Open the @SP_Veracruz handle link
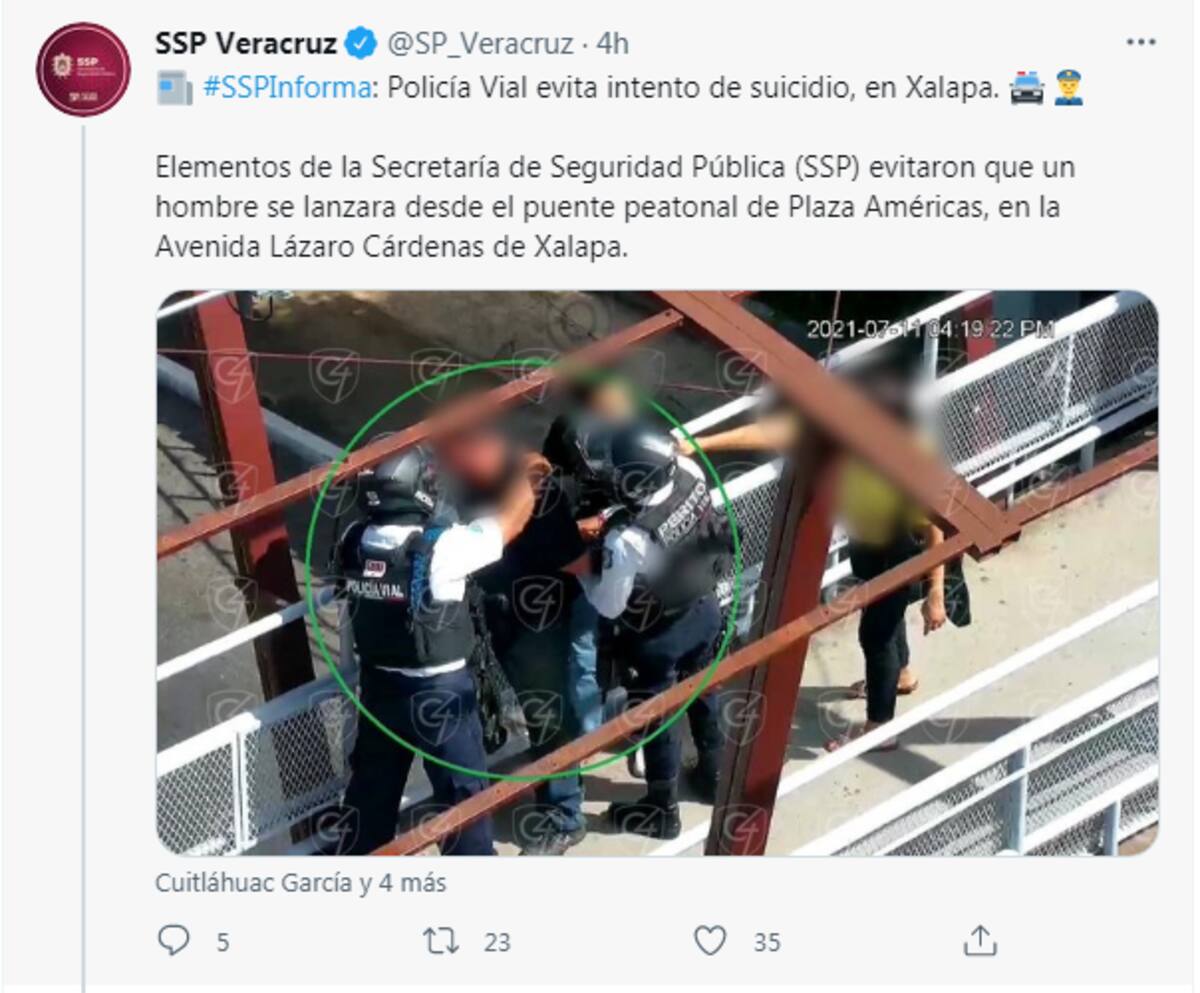 (x=480, y=44)
